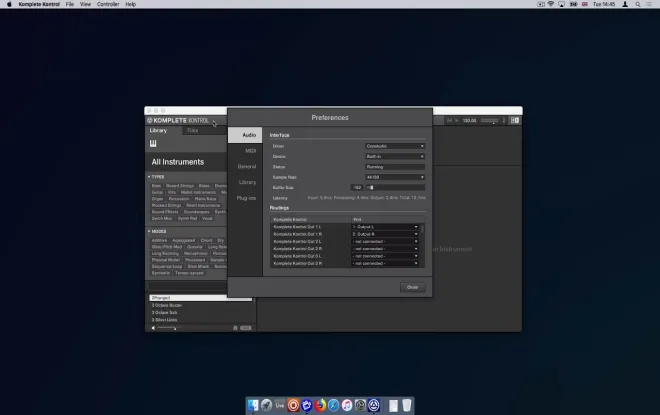Select the Audio preferences tab

[245, 135]
